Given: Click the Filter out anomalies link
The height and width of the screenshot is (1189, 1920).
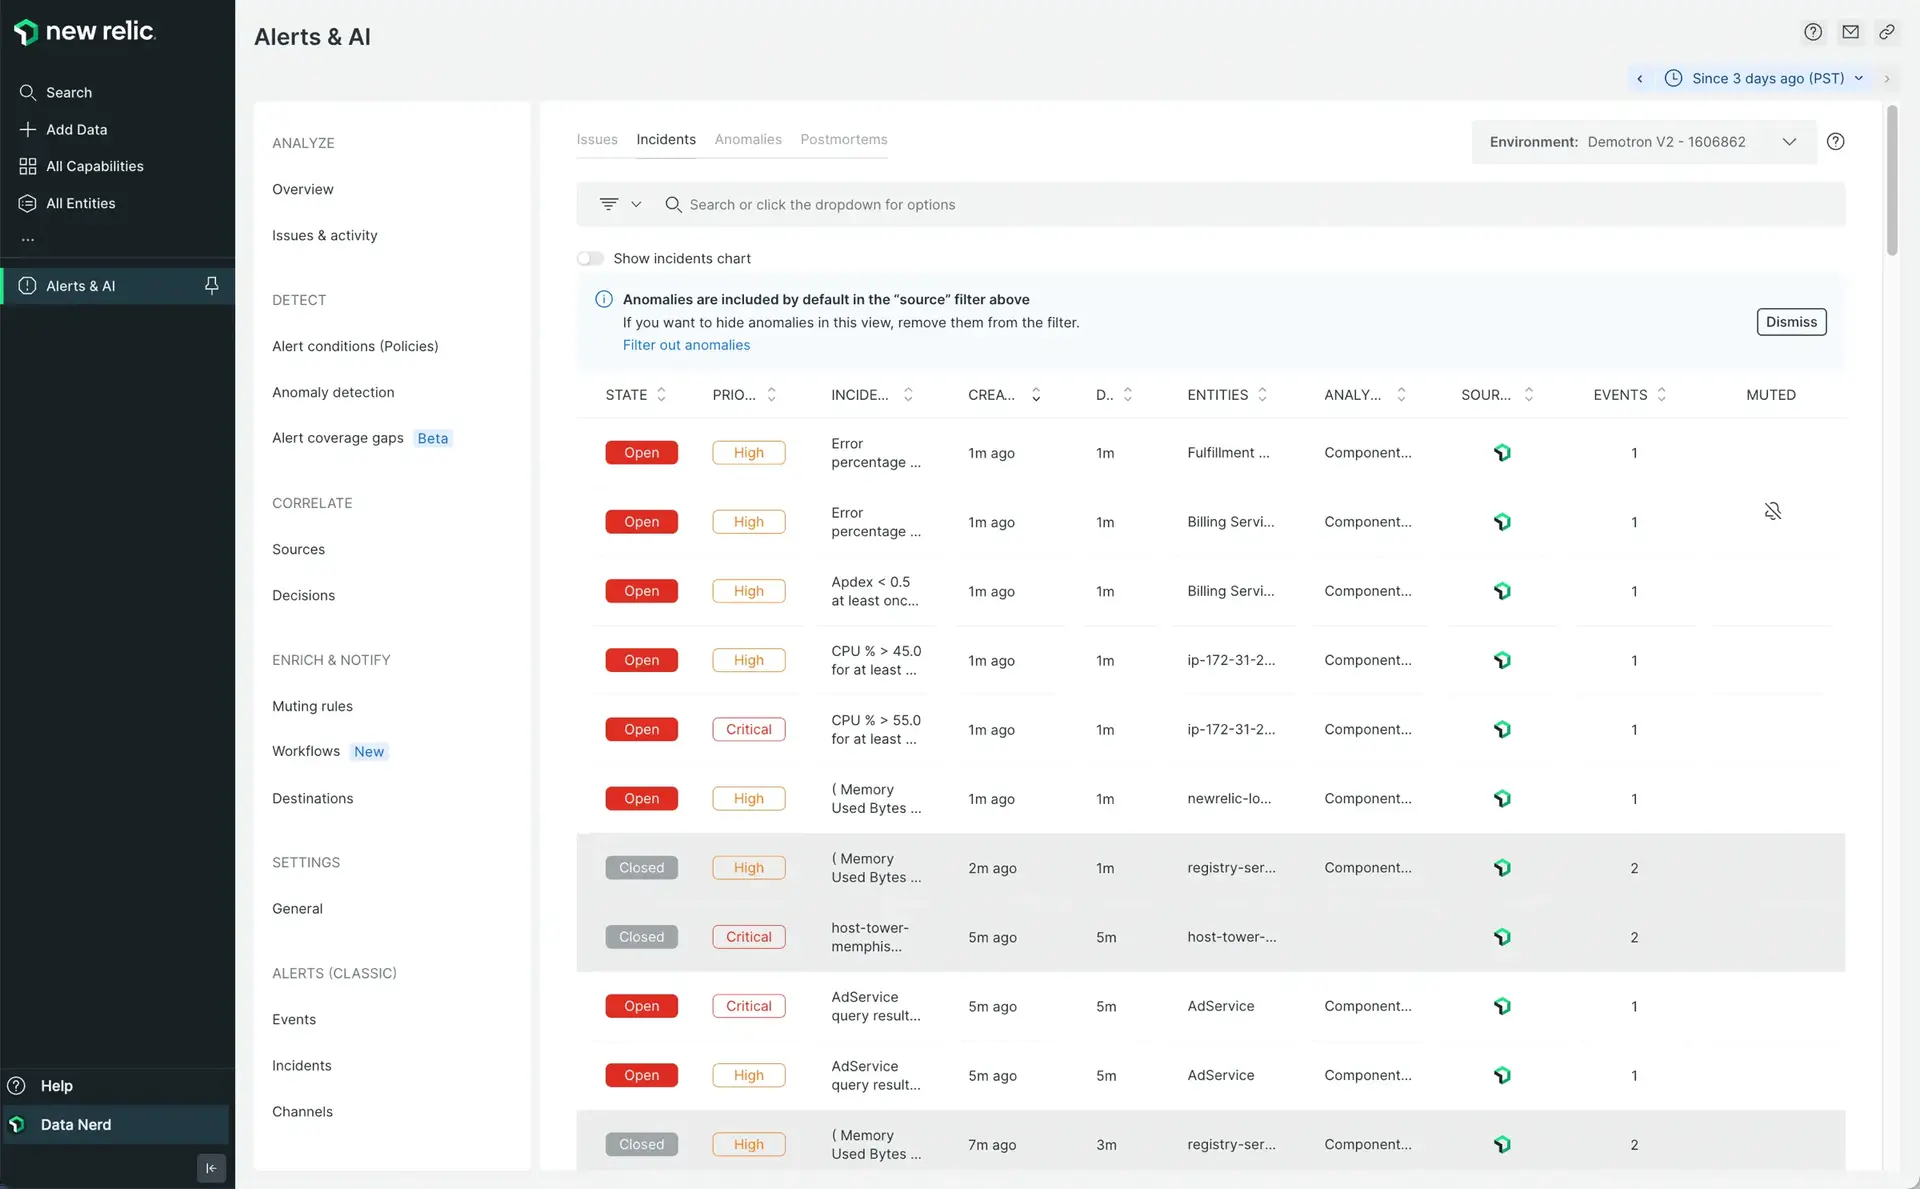Looking at the screenshot, I should coord(686,344).
